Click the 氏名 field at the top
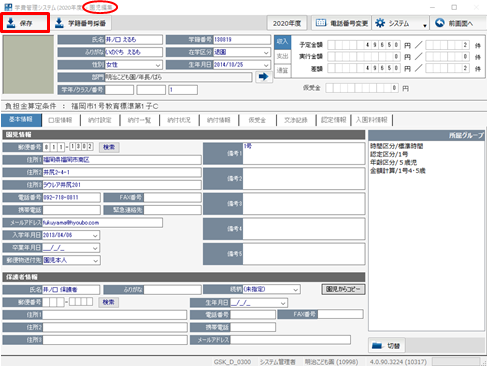 pos(134,40)
